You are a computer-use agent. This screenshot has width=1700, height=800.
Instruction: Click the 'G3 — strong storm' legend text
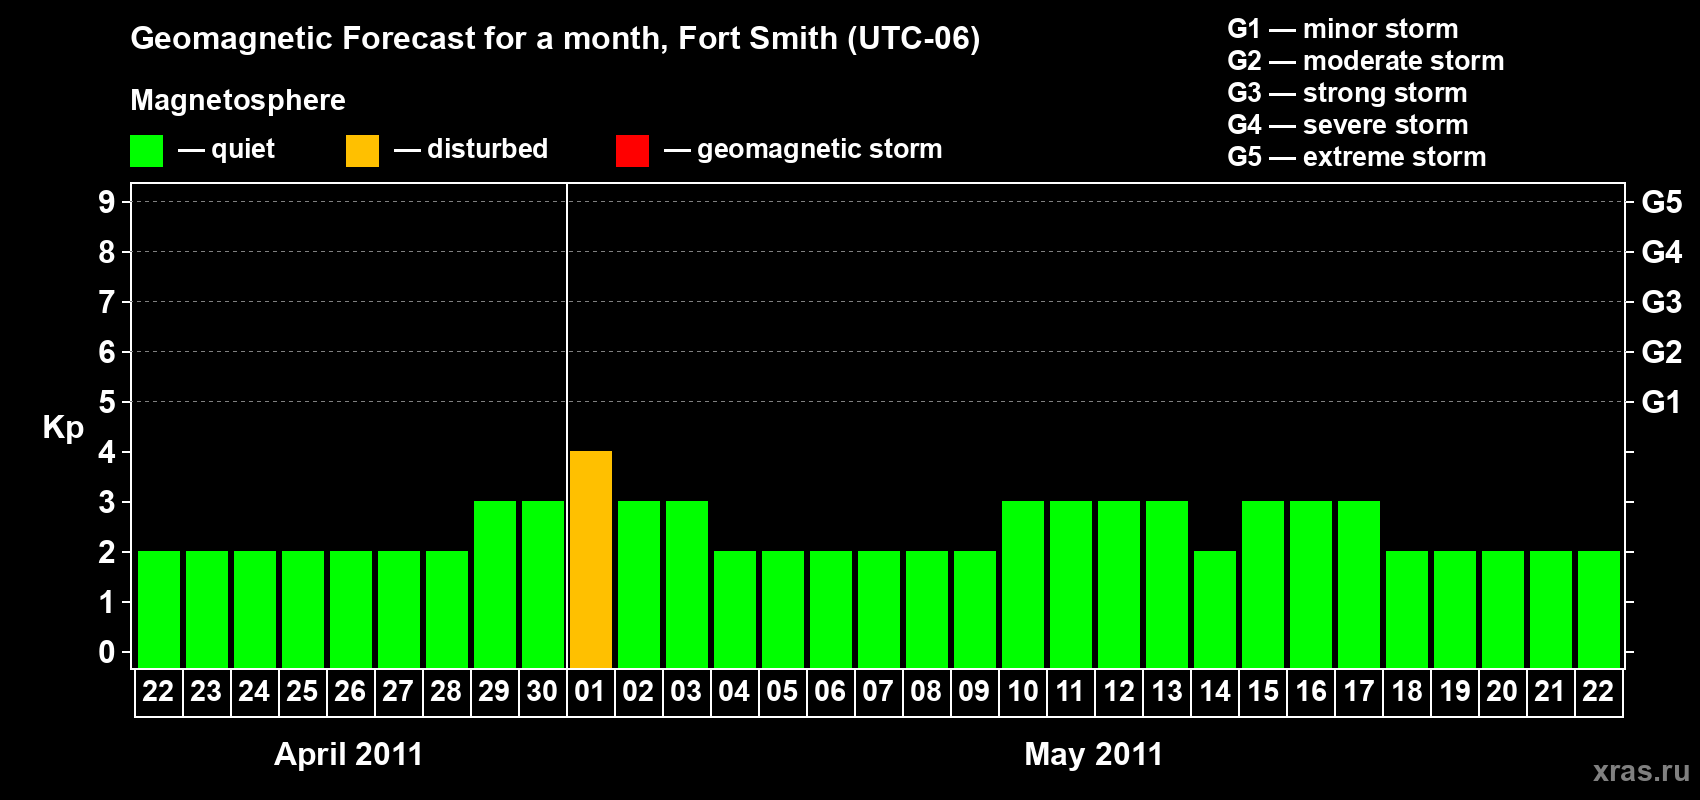[1348, 93]
